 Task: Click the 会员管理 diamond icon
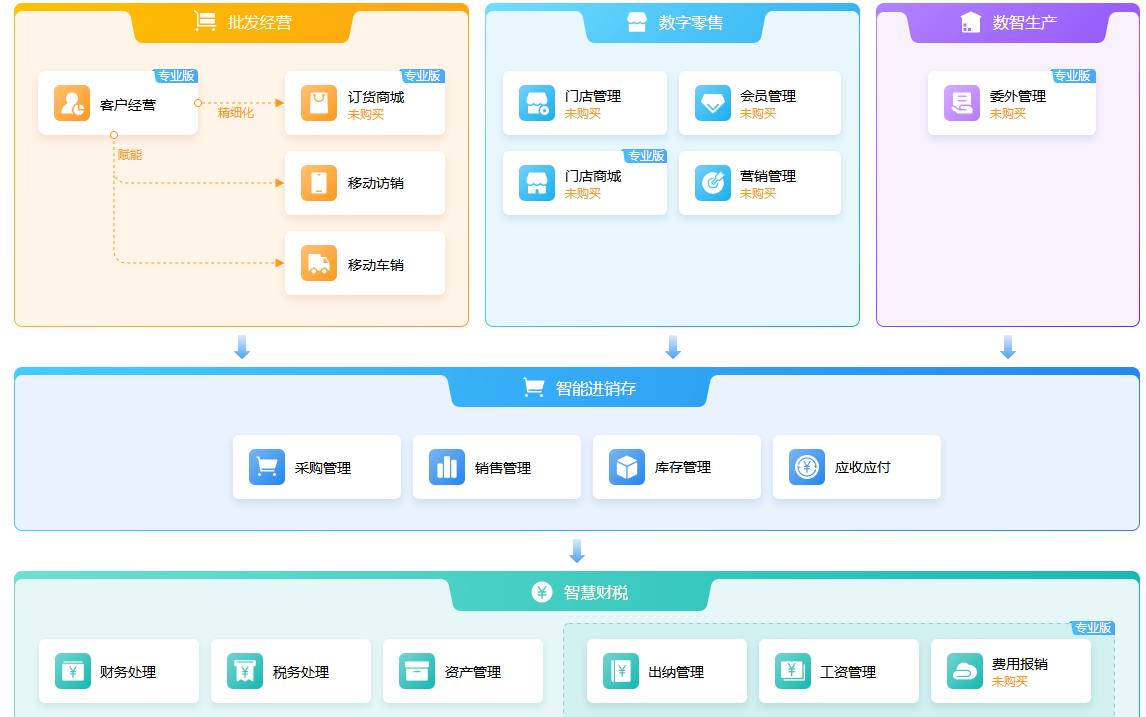713,103
